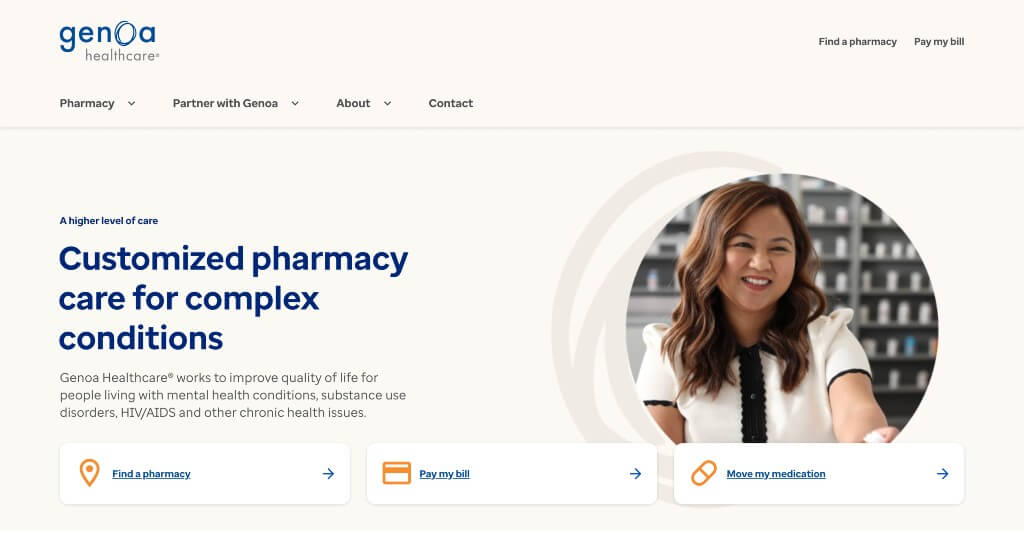Click the arrow in Move my medication card
Image resolution: width=1024 pixels, height=552 pixels.
(x=942, y=474)
